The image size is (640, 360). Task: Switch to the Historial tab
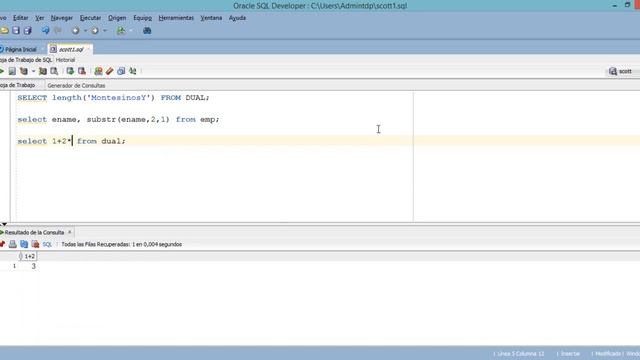pyautogui.click(x=65, y=60)
